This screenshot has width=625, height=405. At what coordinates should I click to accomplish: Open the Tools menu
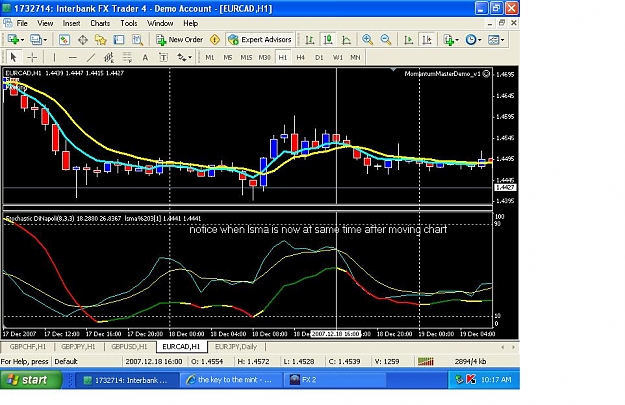[x=129, y=23]
